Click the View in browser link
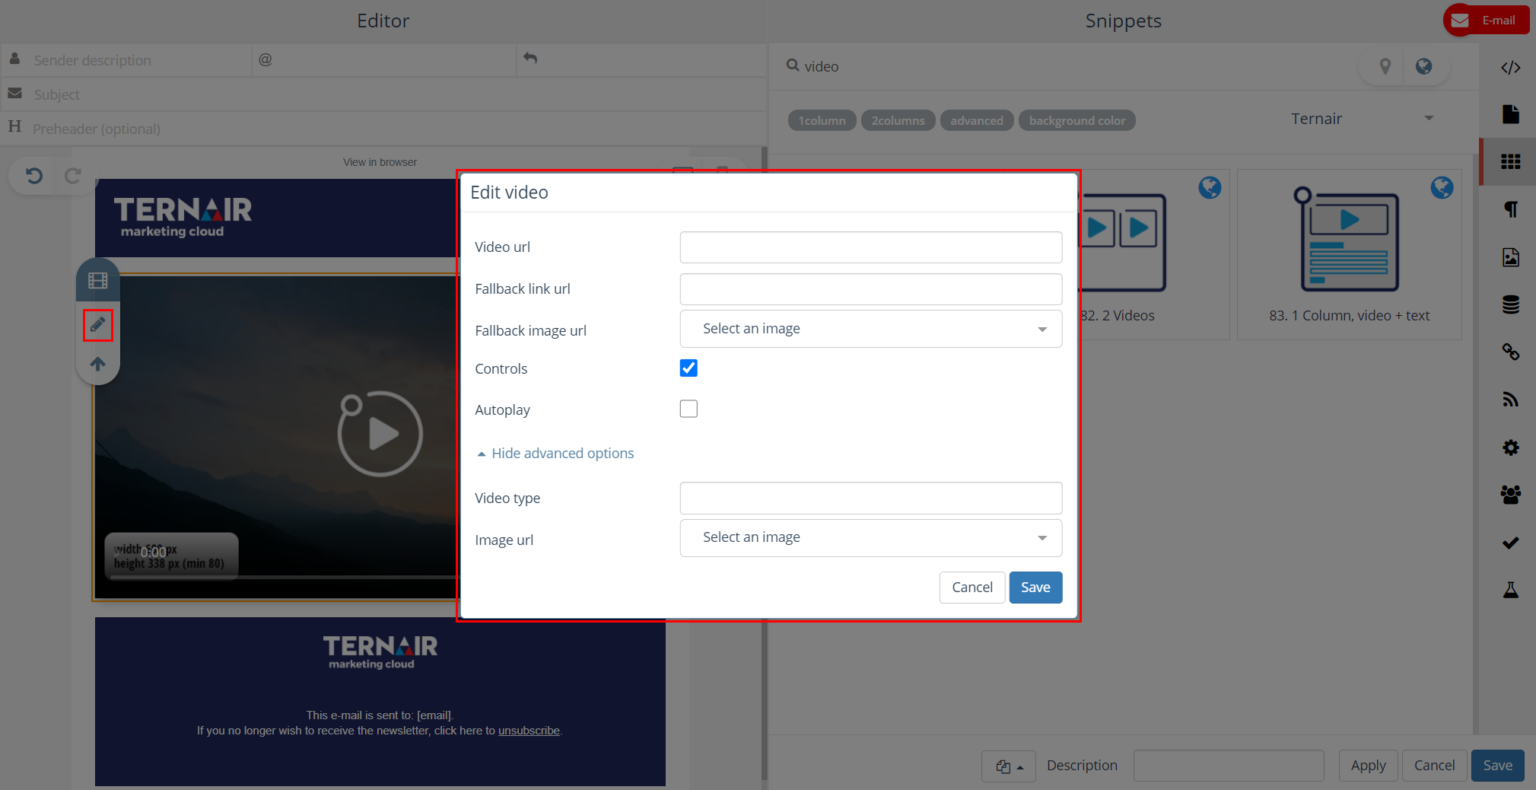The width and height of the screenshot is (1536, 790). click(x=380, y=162)
